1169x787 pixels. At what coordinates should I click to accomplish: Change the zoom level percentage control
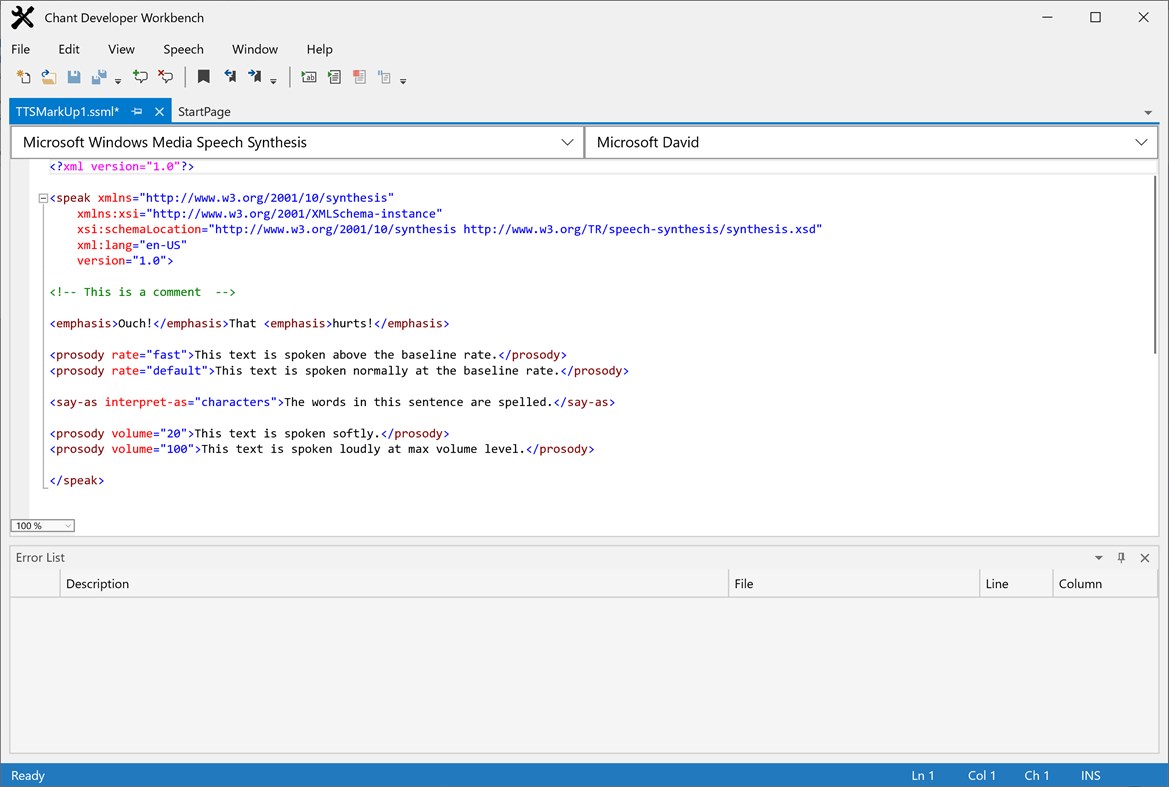tap(42, 525)
